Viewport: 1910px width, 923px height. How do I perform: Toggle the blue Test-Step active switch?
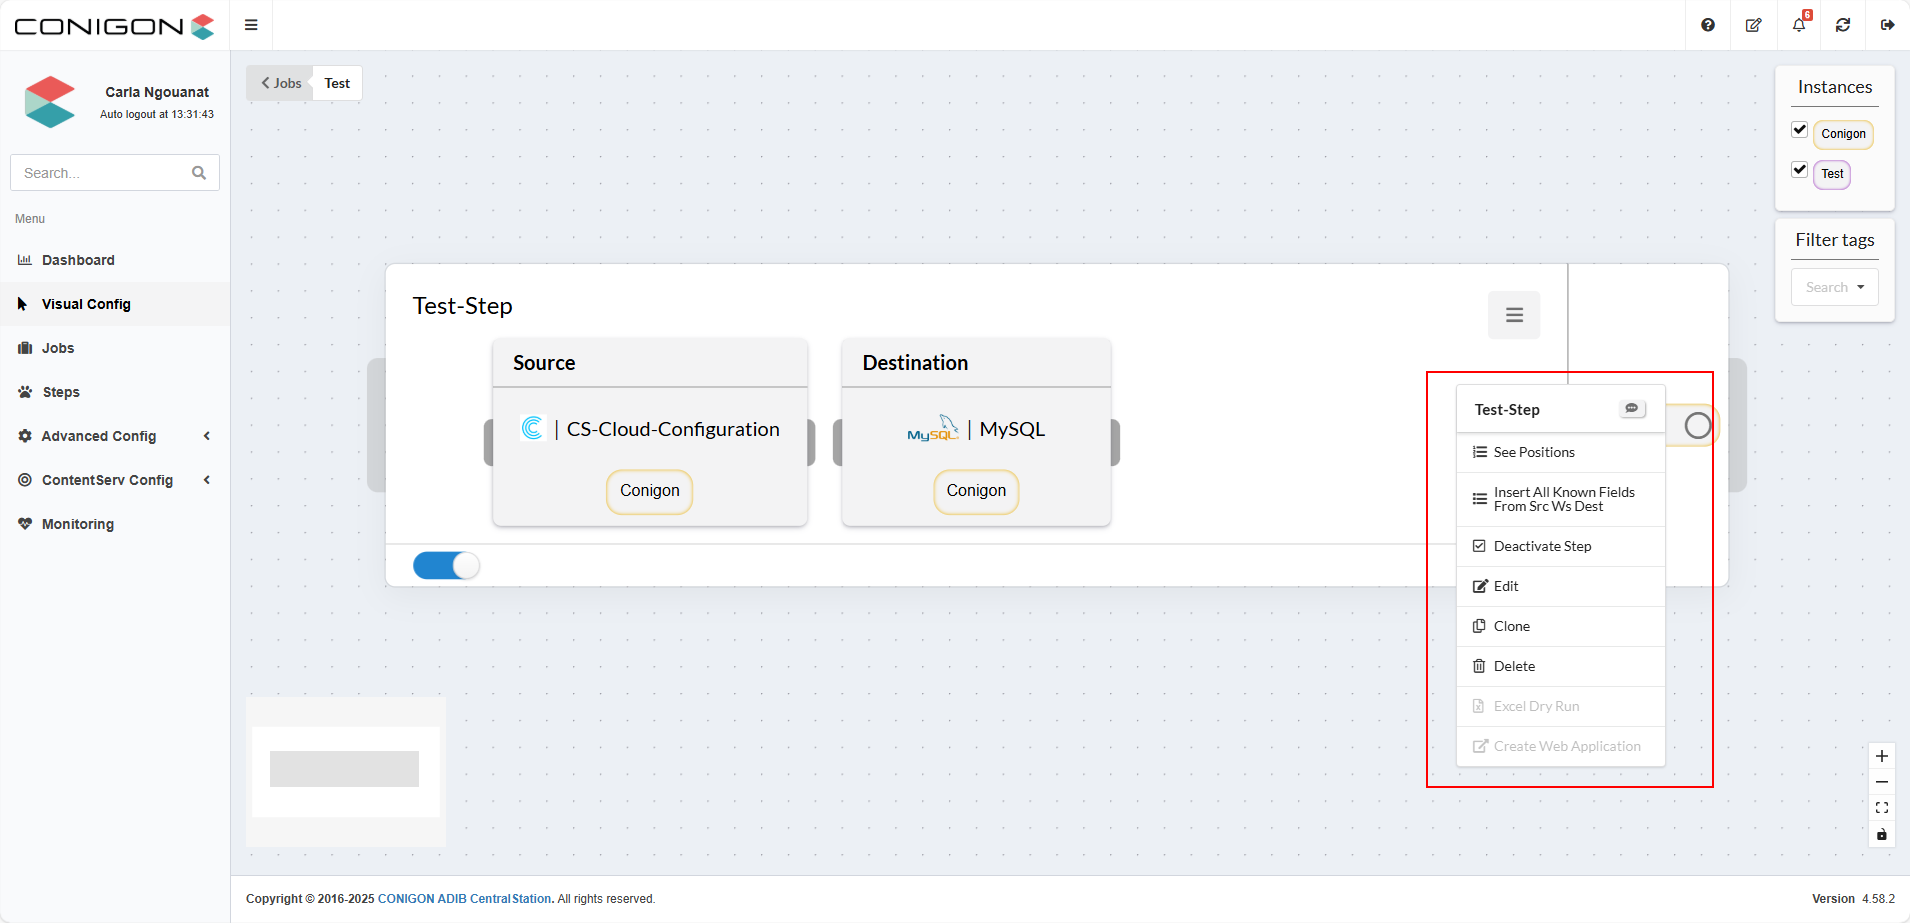(446, 566)
